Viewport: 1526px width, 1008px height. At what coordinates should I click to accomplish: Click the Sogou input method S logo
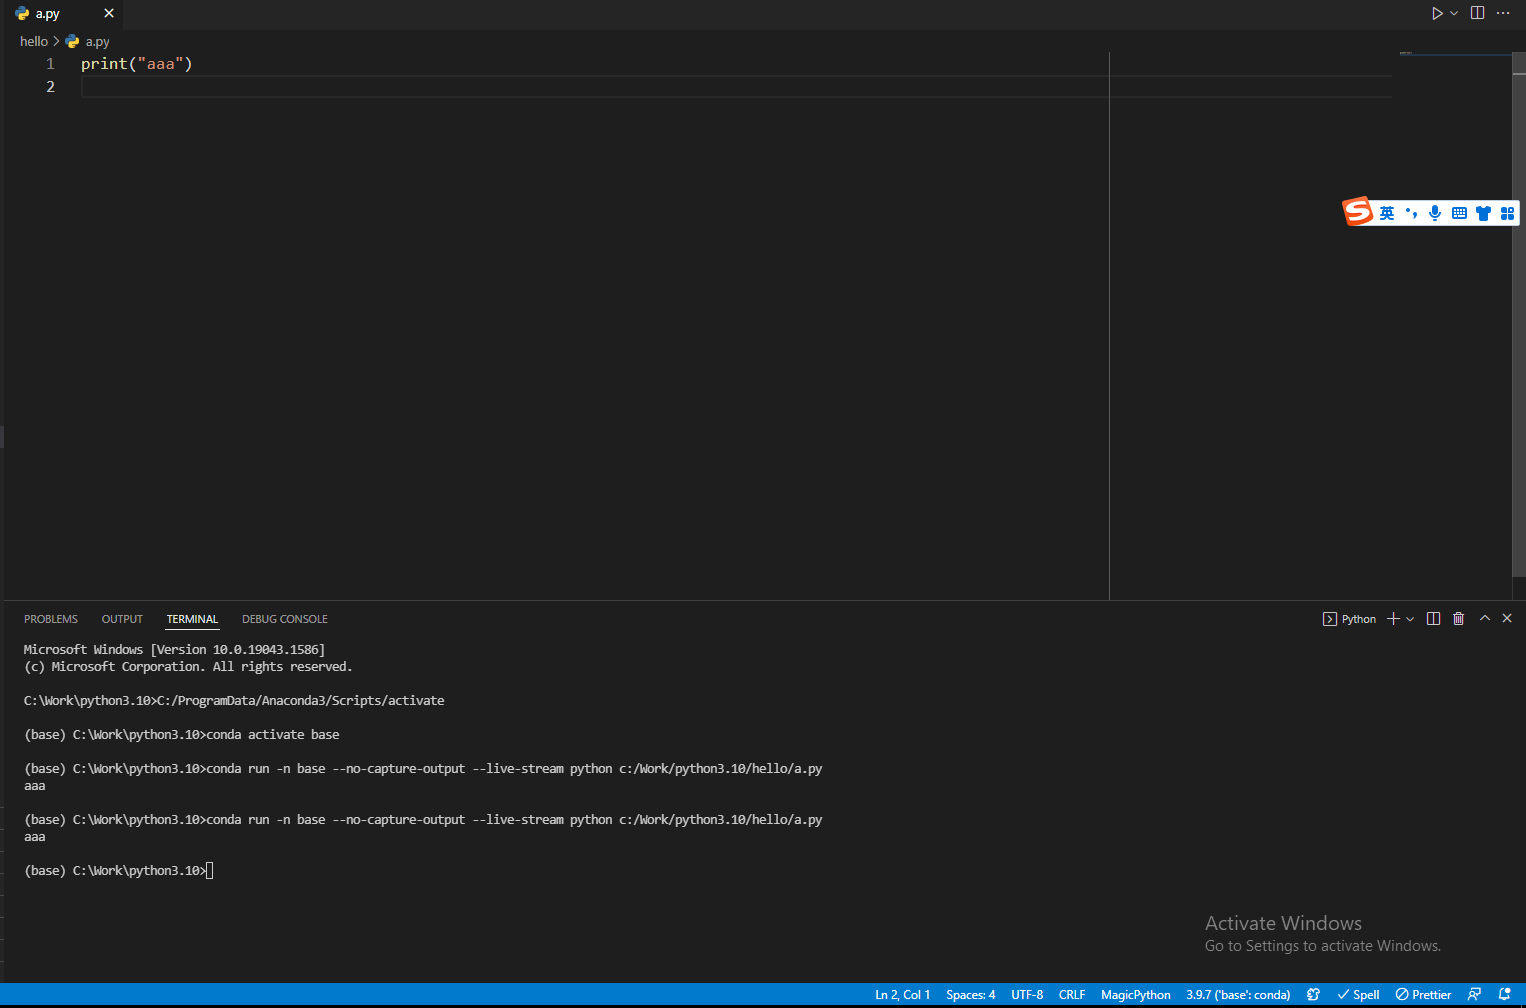click(1357, 212)
